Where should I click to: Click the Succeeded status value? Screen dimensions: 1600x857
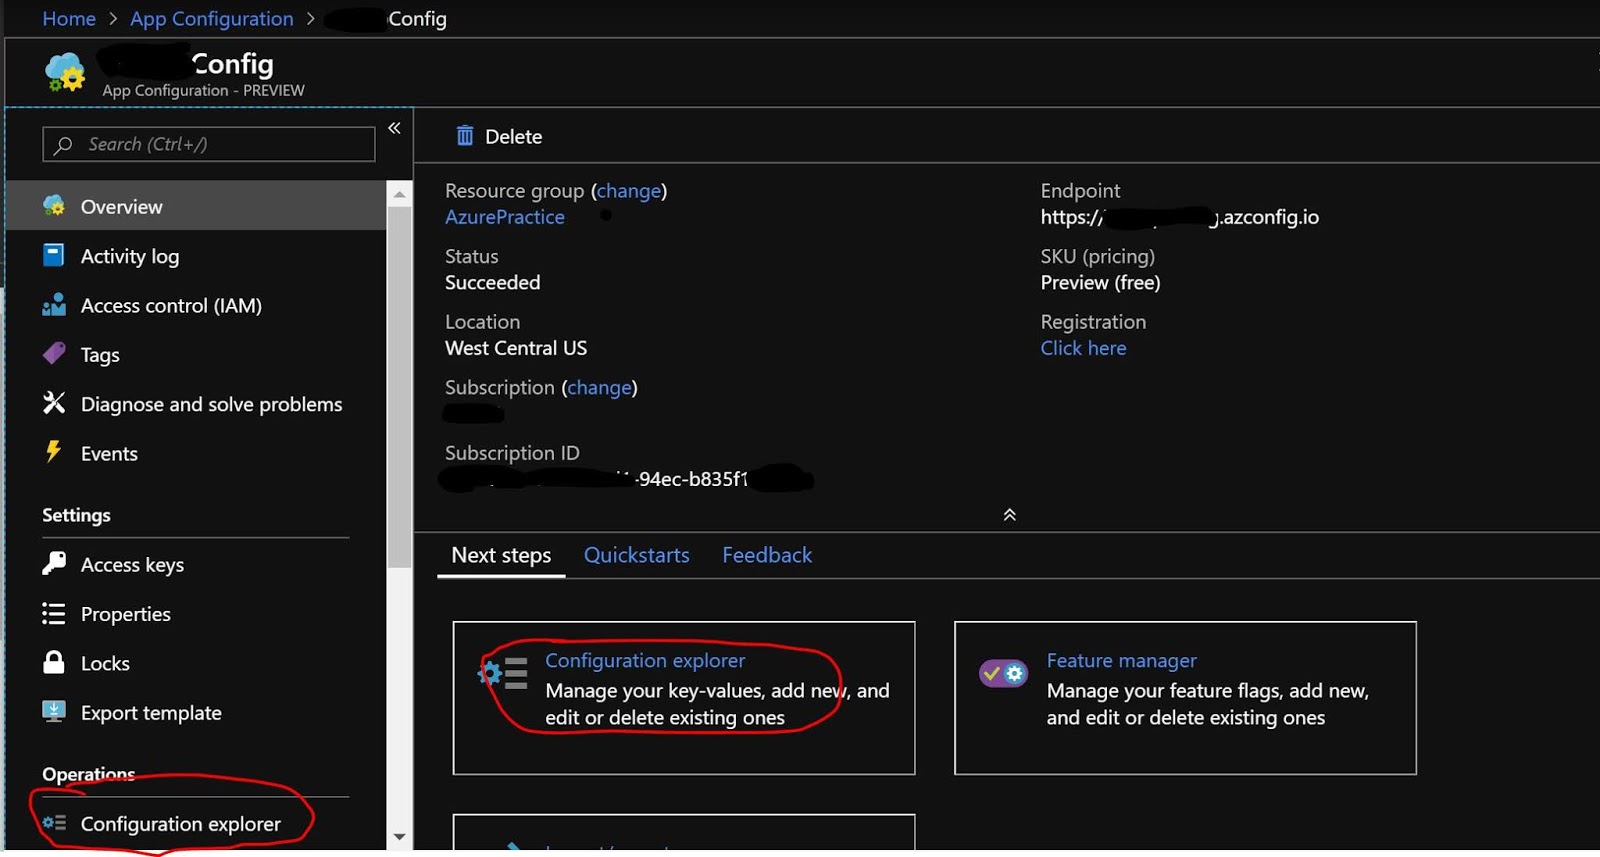pos(492,282)
